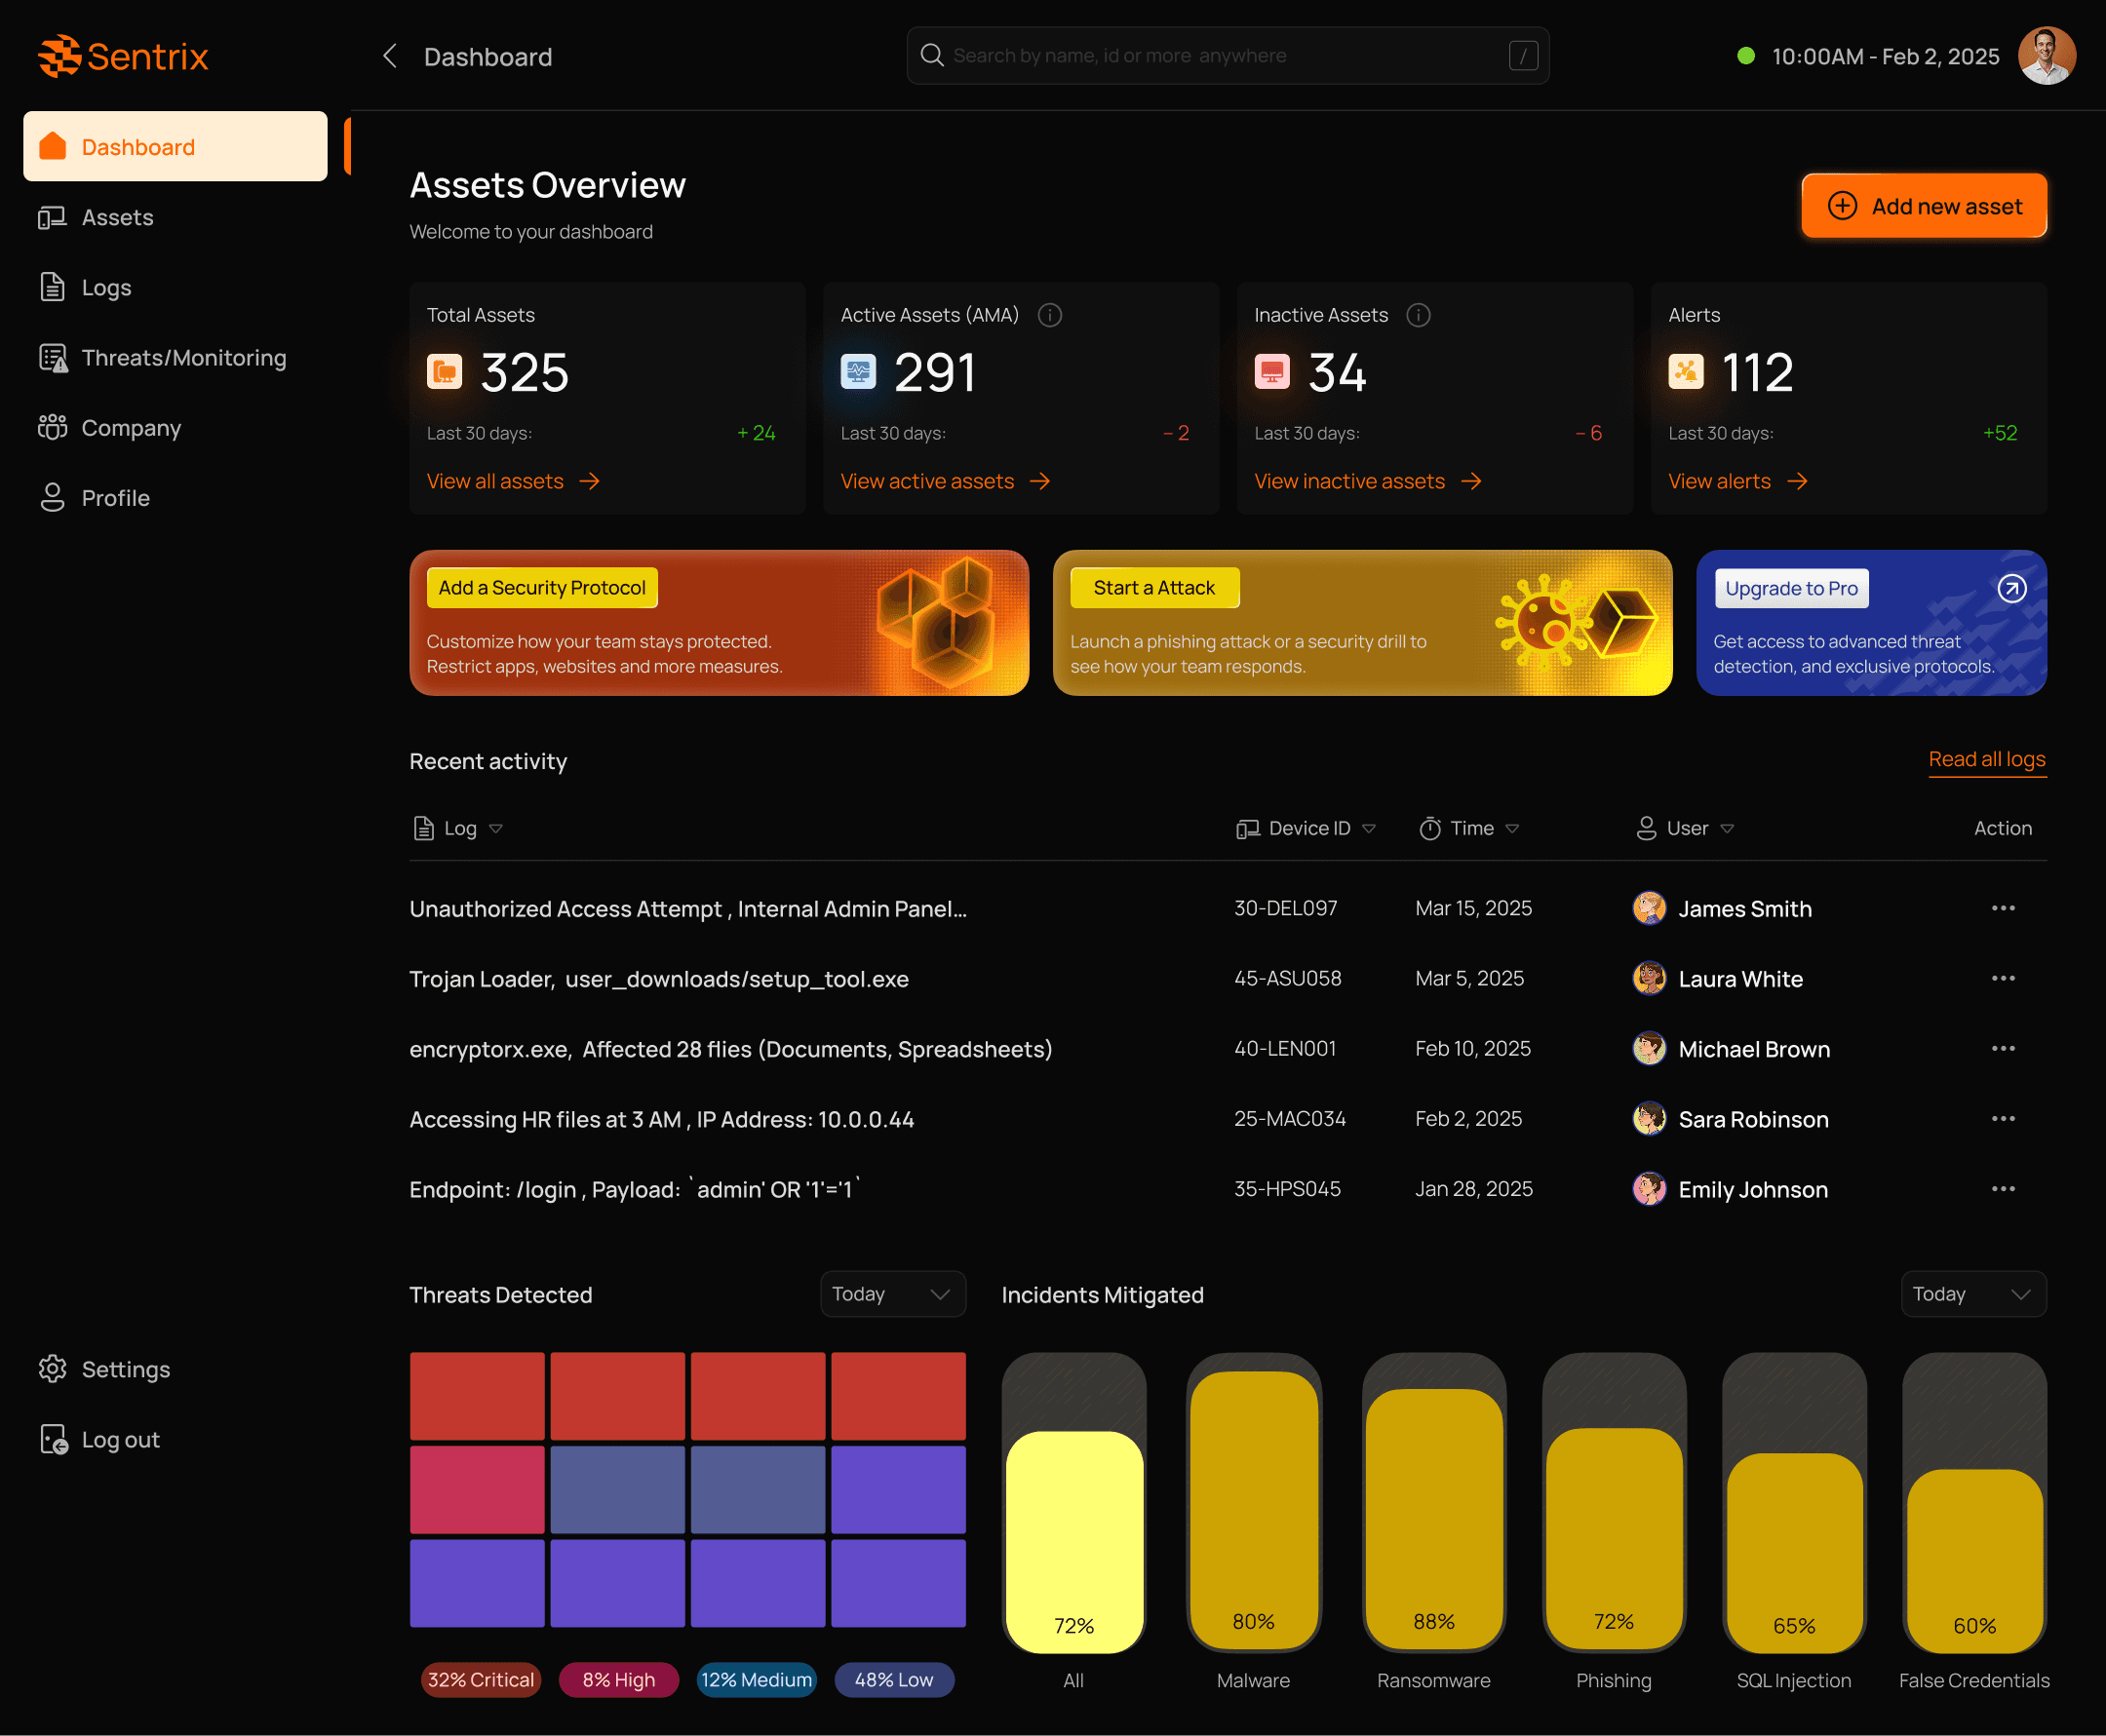
Task: Open the Incidents Mitigated Today dropdown
Action: (x=1972, y=1294)
